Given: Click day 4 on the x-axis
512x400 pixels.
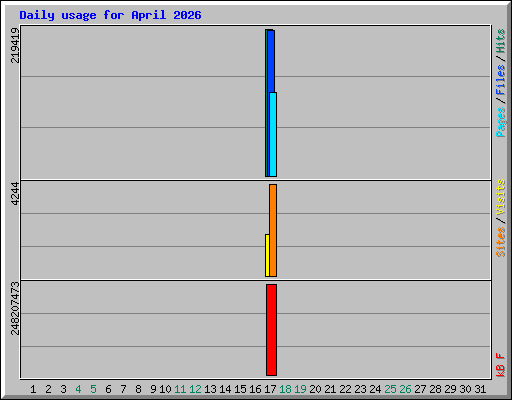Looking at the screenshot, I should [78, 389].
